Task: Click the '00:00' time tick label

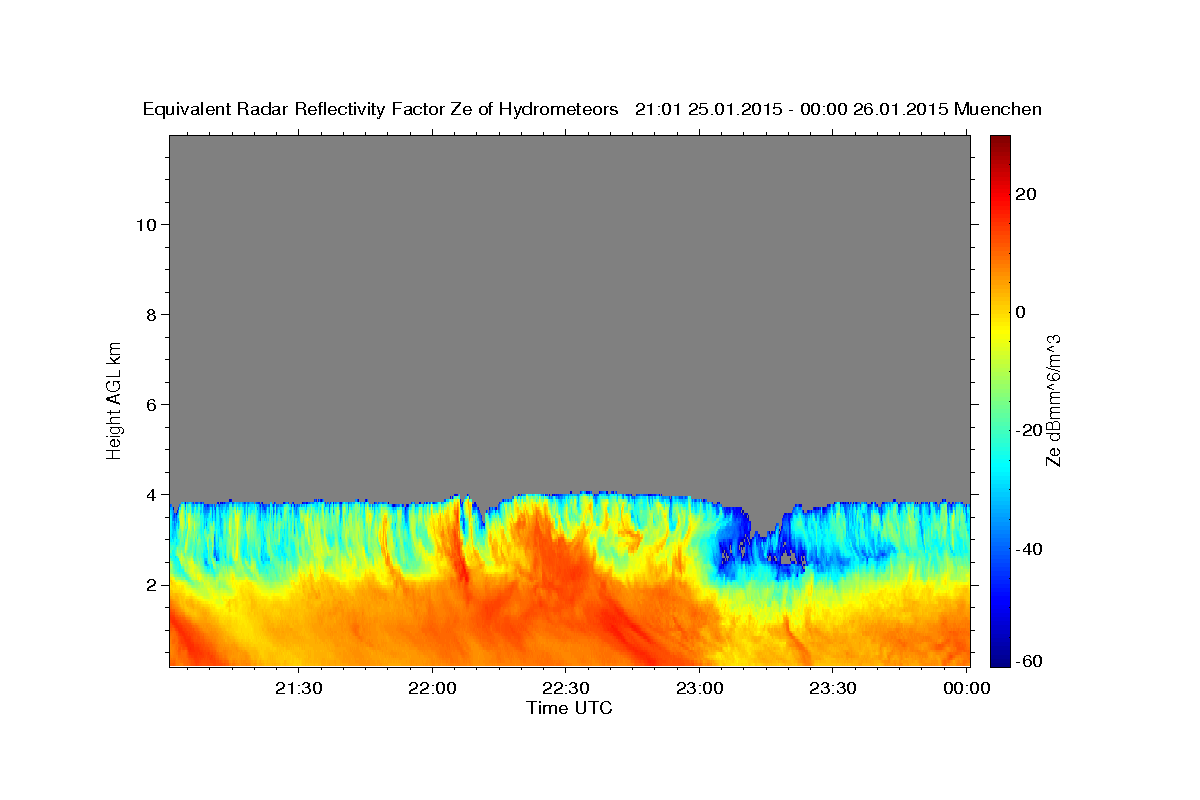Action: 966,688
